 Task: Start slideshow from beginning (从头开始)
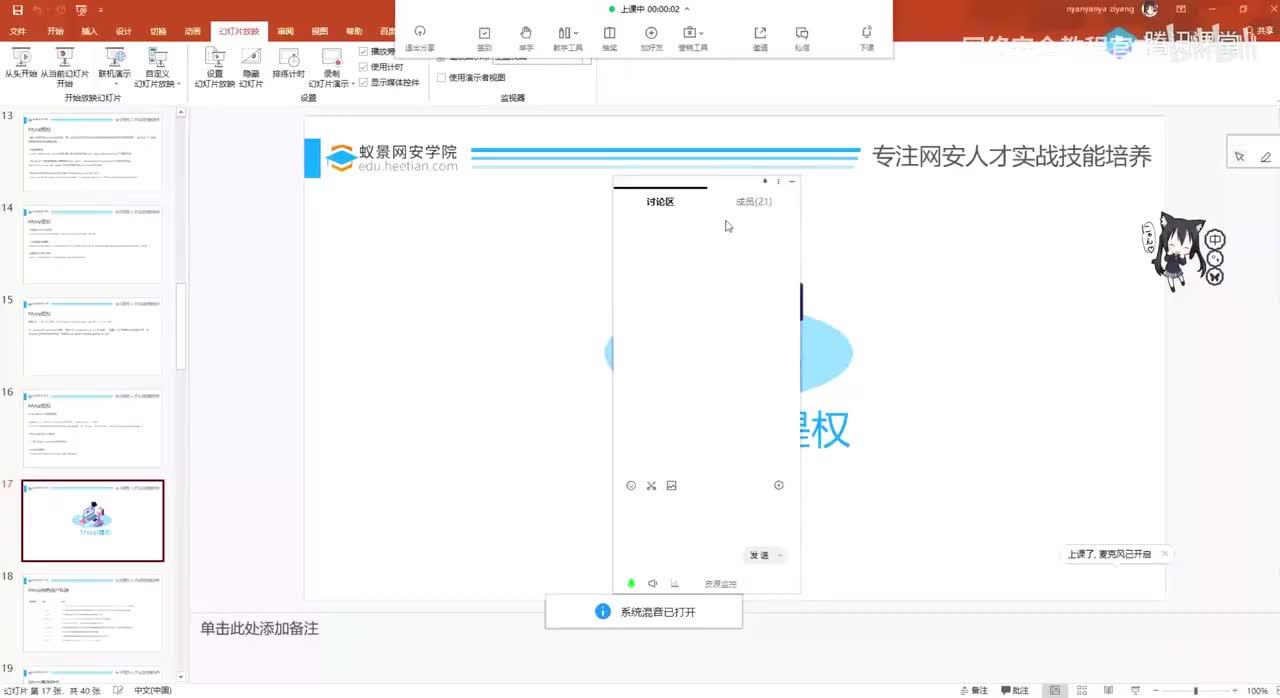click(x=20, y=66)
